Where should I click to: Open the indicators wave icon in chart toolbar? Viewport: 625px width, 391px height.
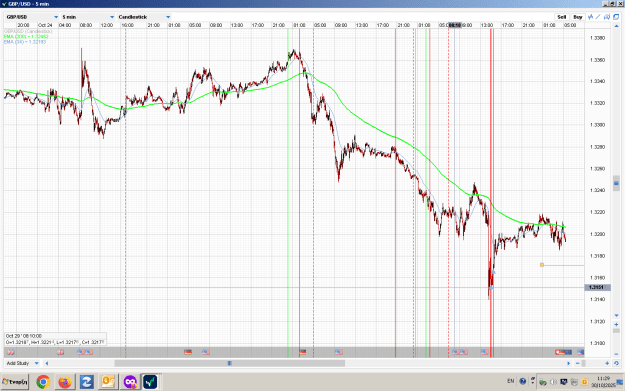click(x=591, y=17)
